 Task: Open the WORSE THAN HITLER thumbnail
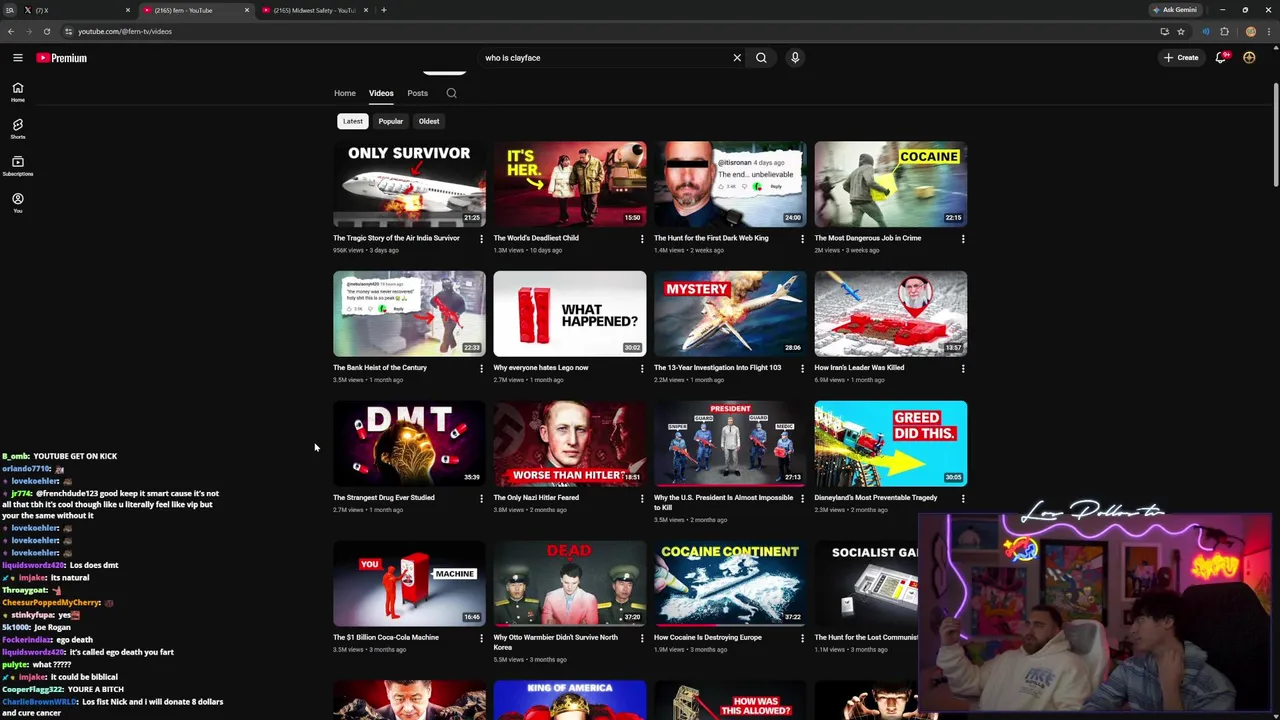pyautogui.click(x=570, y=443)
